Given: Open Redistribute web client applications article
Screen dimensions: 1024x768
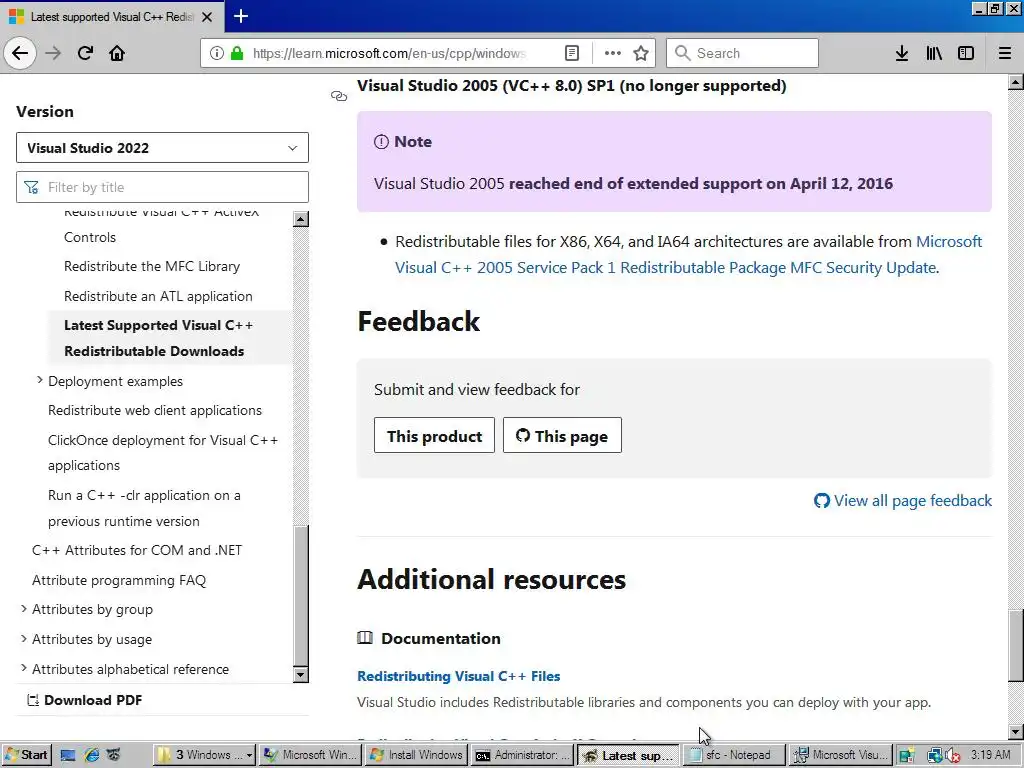Looking at the screenshot, I should (155, 410).
